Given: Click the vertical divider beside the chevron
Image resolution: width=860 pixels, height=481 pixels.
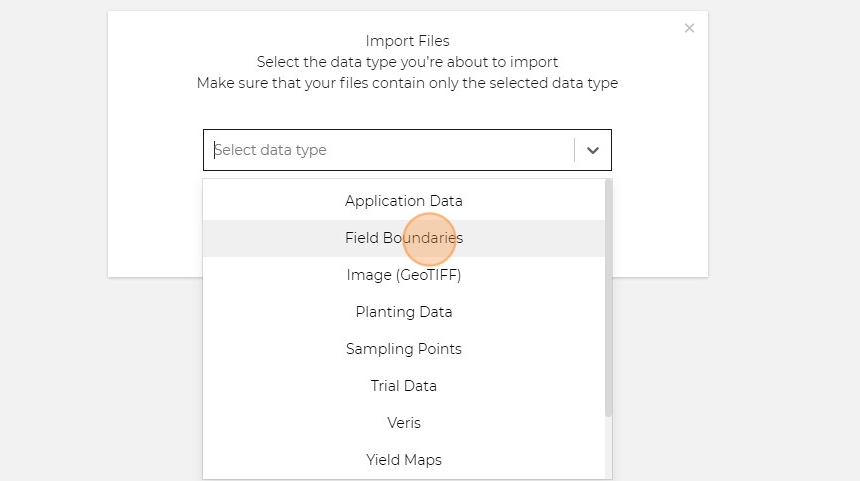Looking at the screenshot, I should coord(575,150).
